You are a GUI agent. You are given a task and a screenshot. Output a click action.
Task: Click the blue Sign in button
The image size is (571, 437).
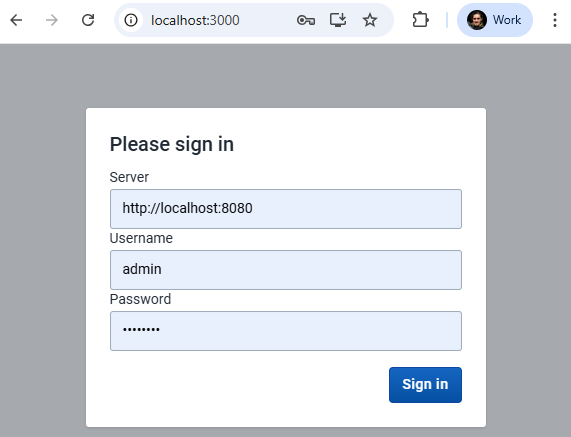[425, 385]
